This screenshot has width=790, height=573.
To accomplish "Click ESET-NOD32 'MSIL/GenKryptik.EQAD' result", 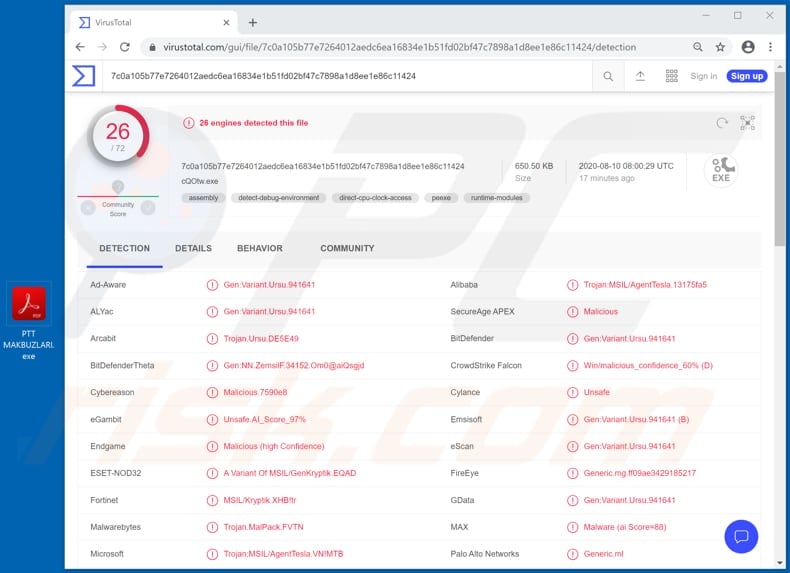I will pyautogui.click(x=290, y=473).
